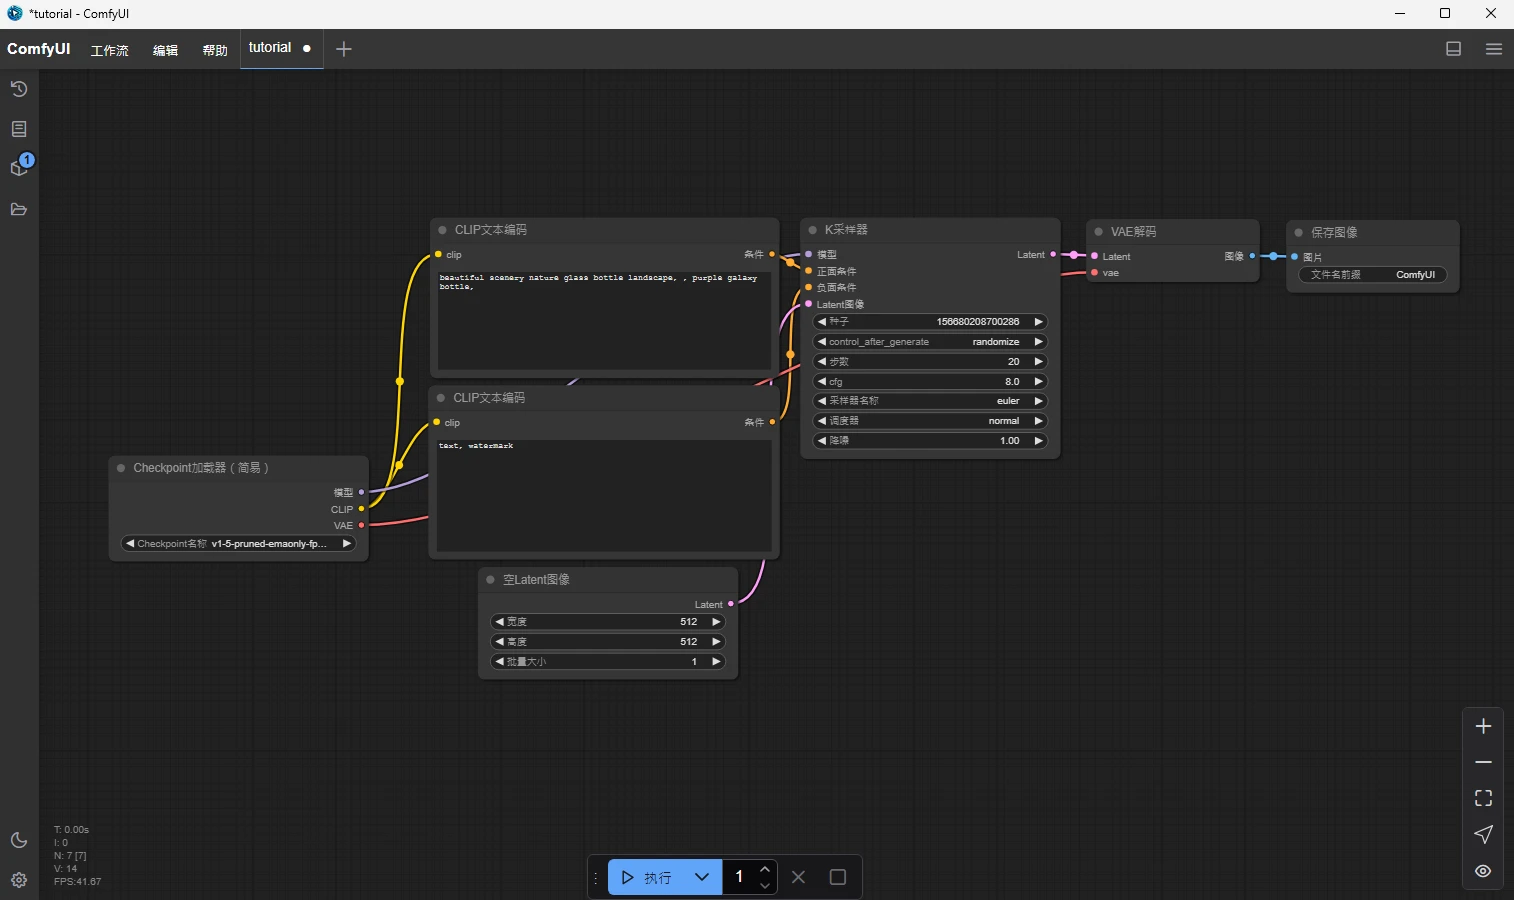Screen dimensions: 1514x900
Task: Open the node library list icon
Action: pos(19,129)
